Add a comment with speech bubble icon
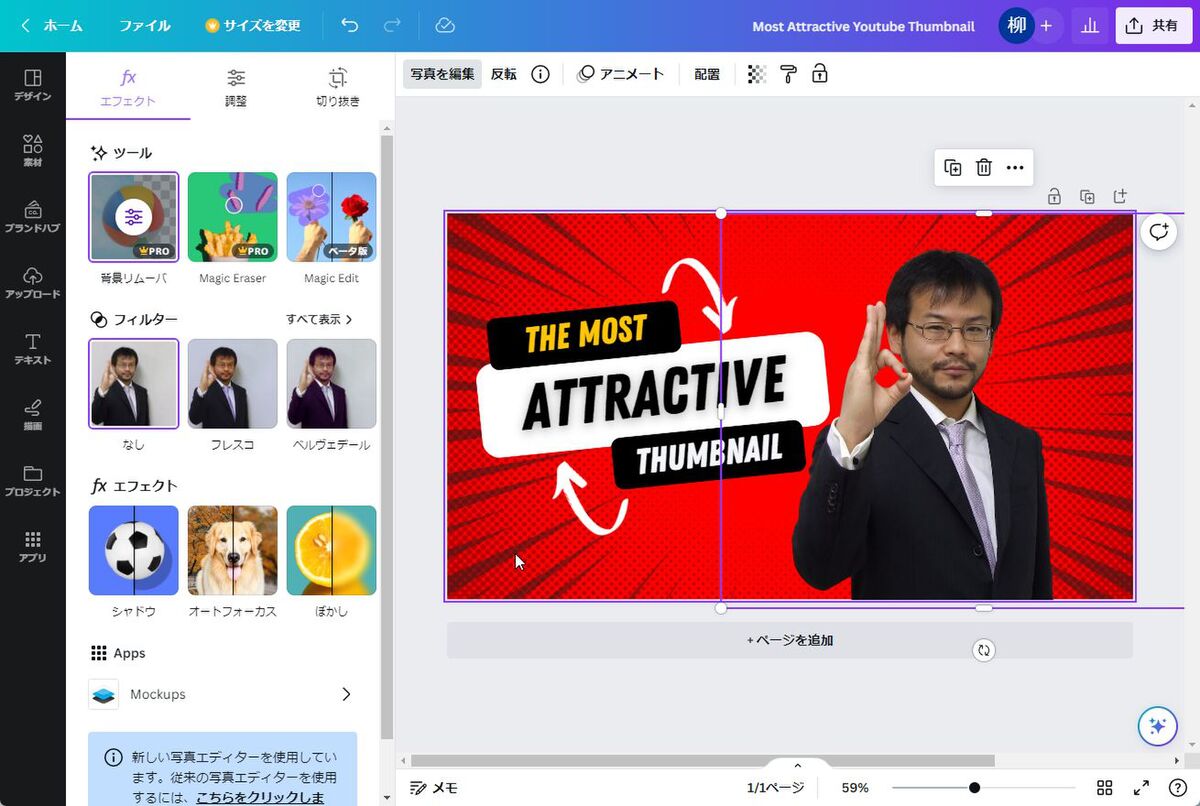Image resolution: width=1200 pixels, height=806 pixels. [x=1158, y=232]
